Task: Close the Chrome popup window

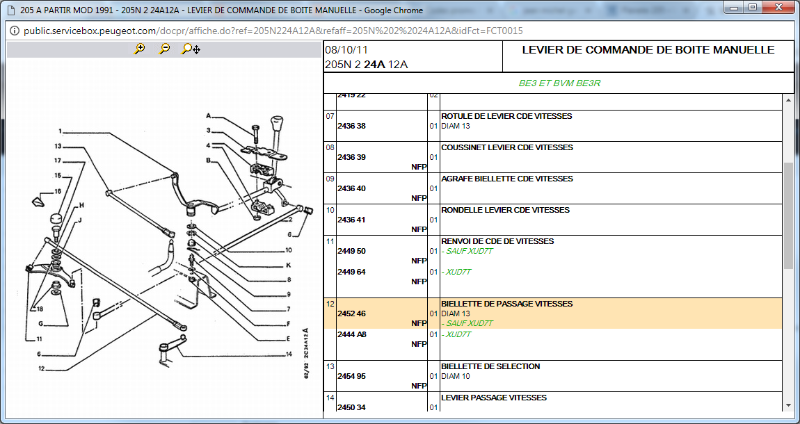Action: coord(779,7)
